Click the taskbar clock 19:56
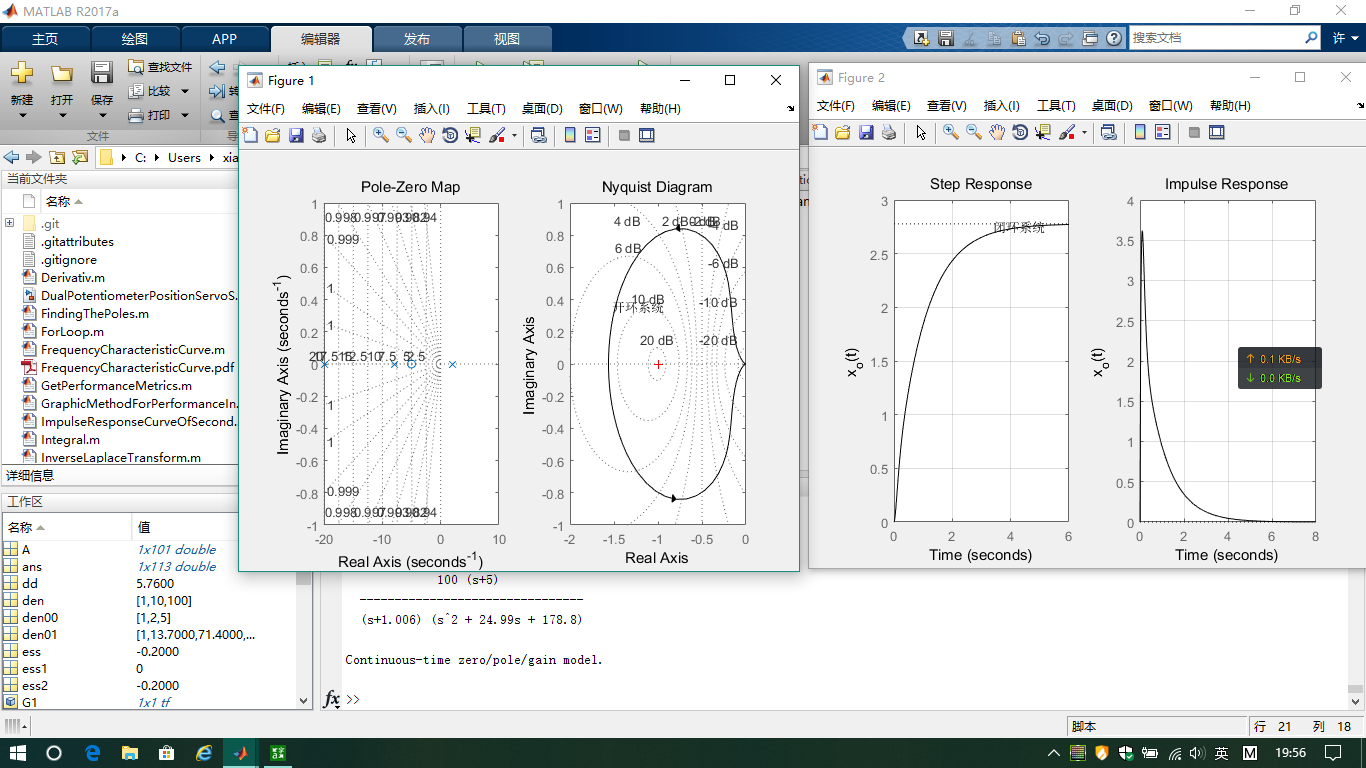Screen dimensions: 1366x768 1291,752
